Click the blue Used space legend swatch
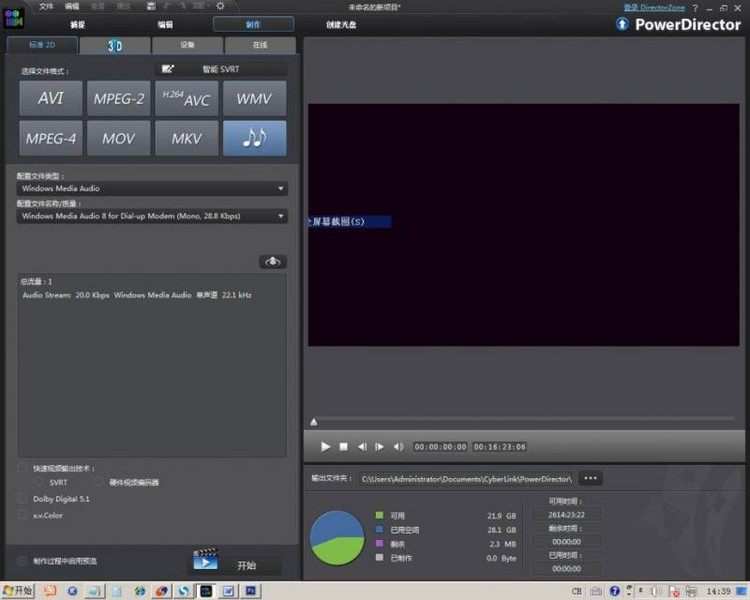Viewport: 750px width, 600px height. (379, 529)
